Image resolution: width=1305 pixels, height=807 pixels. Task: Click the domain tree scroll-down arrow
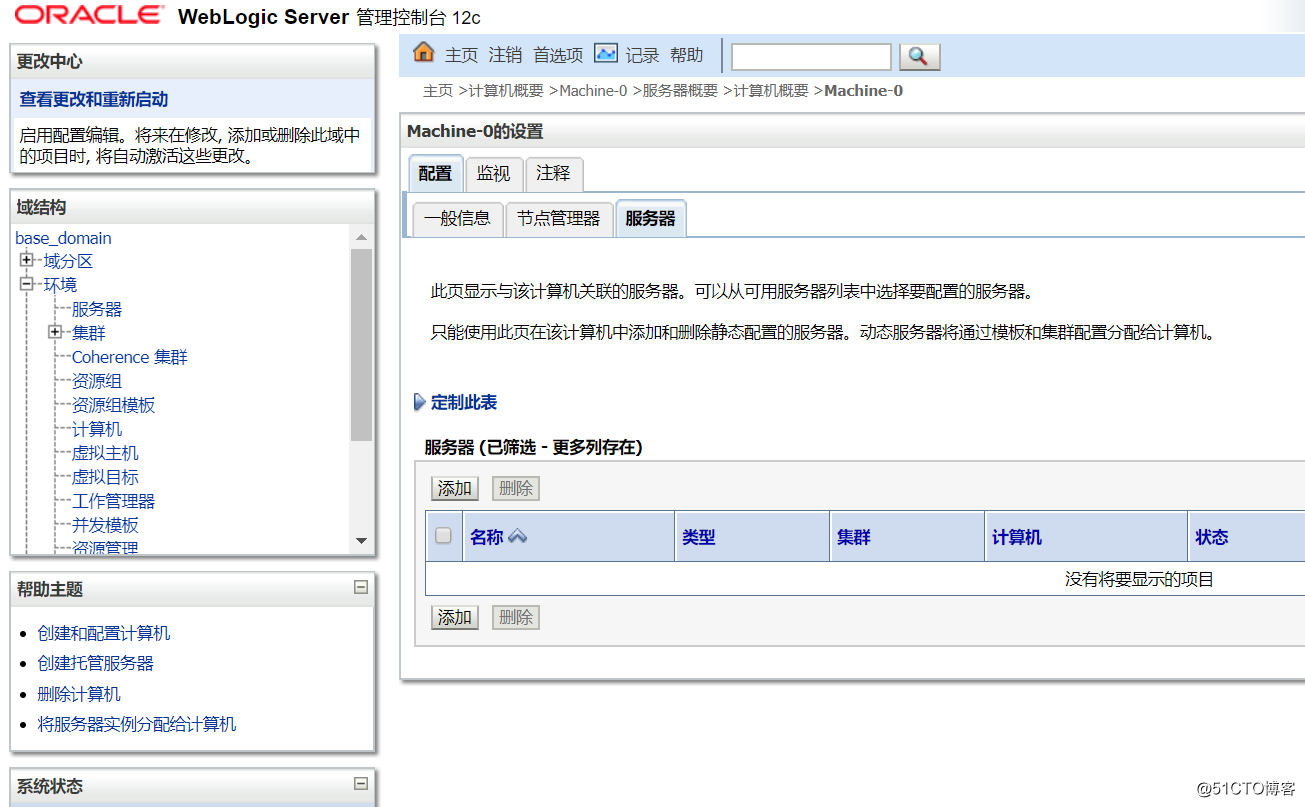pos(361,541)
